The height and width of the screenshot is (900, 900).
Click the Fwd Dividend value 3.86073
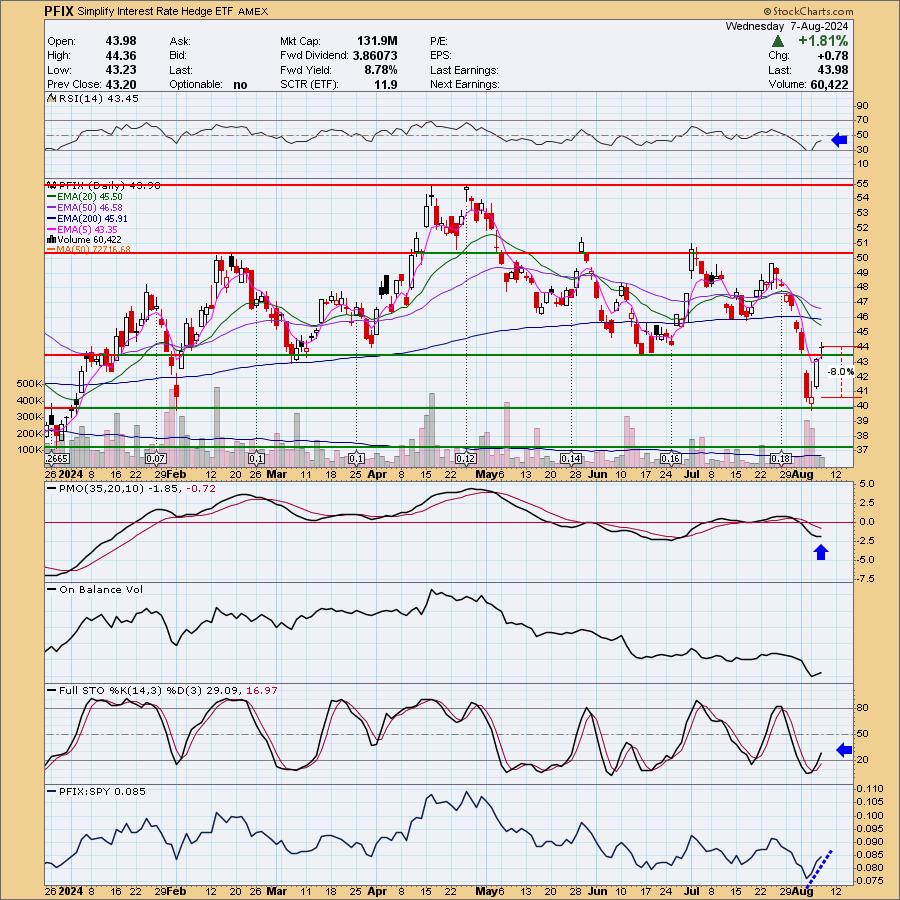[375, 56]
